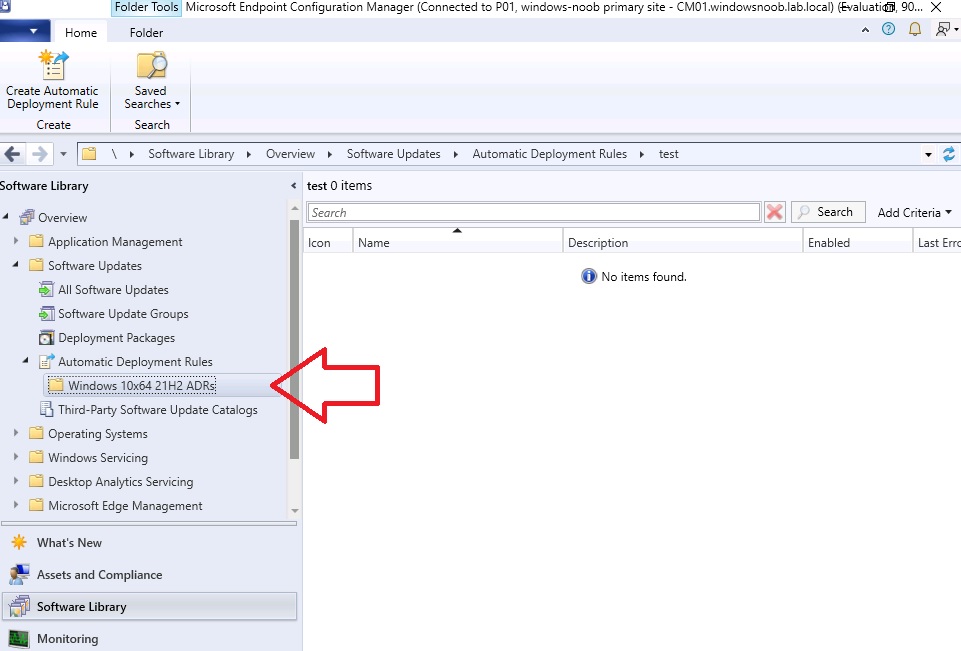Open help via the question mark icon
The height and width of the screenshot is (651, 961).
pyautogui.click(x=888, y=29)
